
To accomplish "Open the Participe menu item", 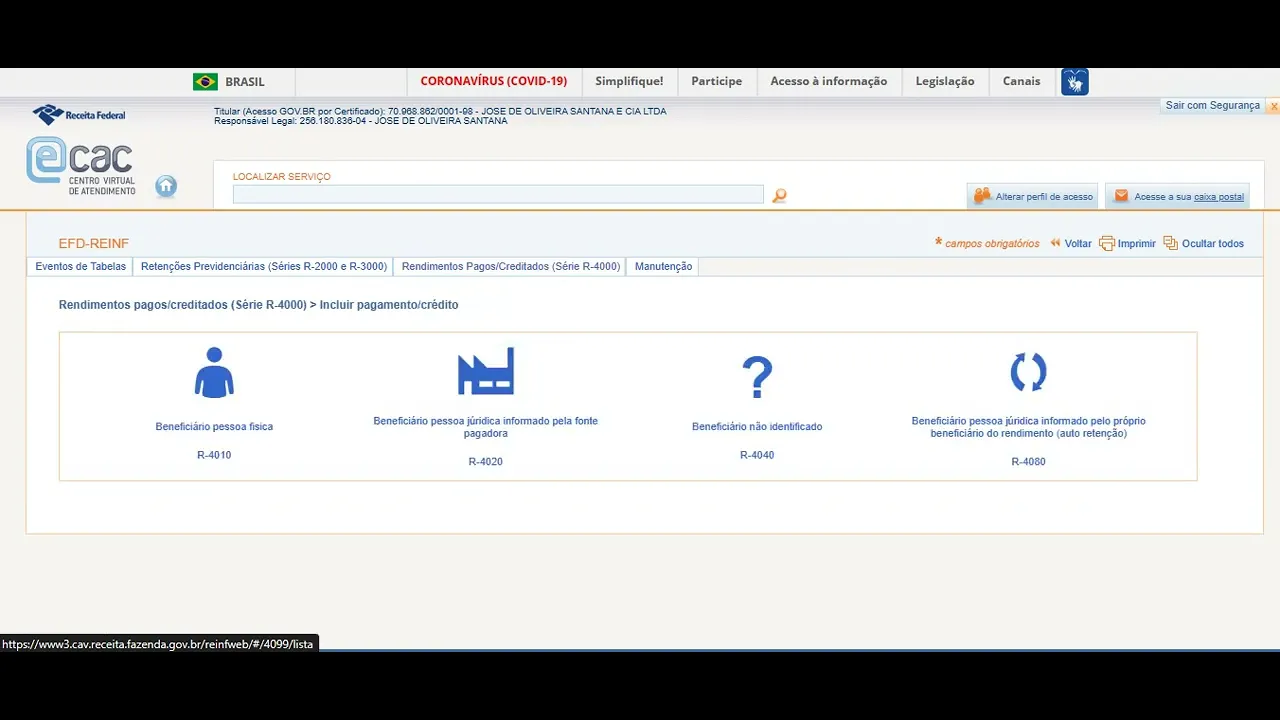I will point(717,81).
